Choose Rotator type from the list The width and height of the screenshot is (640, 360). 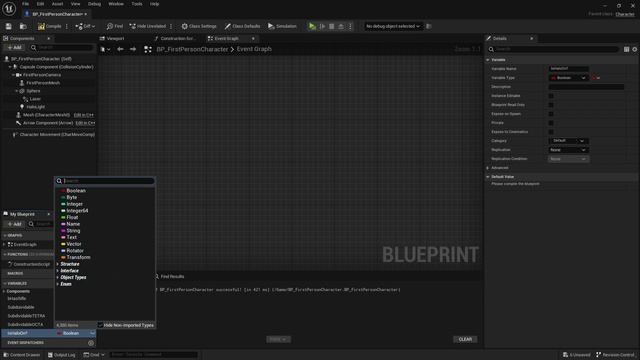tap(75, 251)
